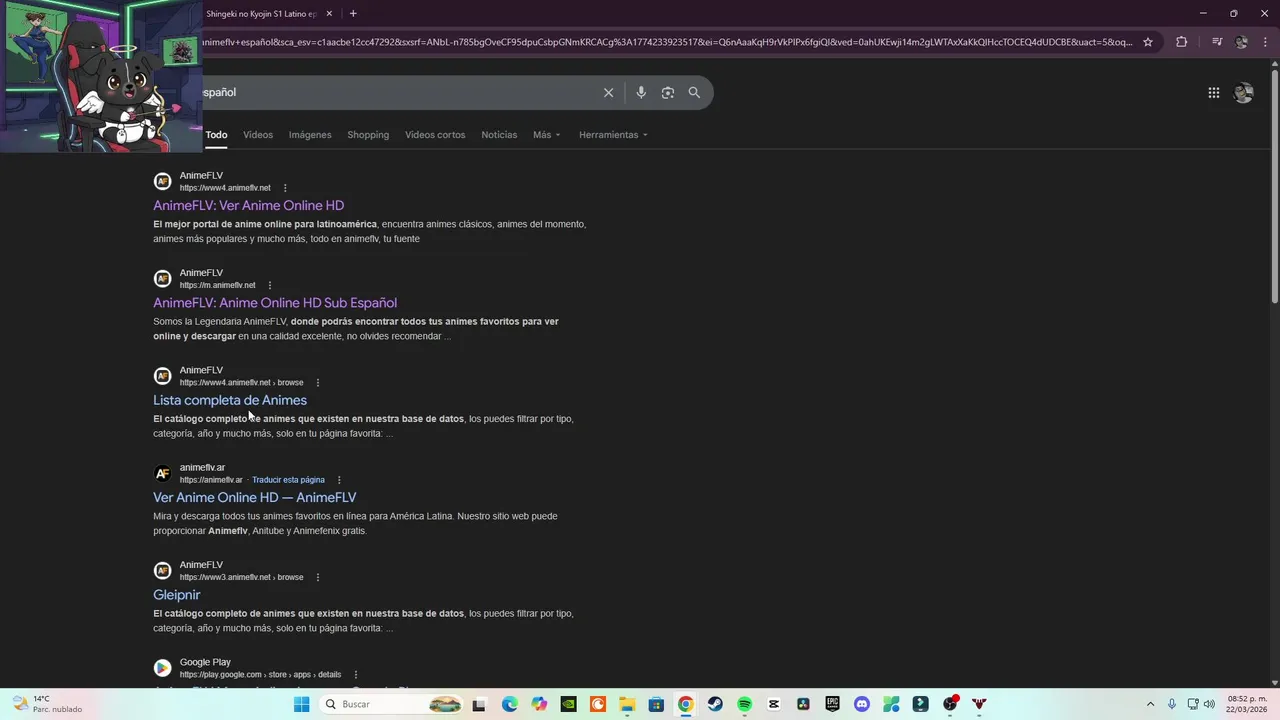
Task: Open more options for Google Play result
Action: click(x=355, y=675)
